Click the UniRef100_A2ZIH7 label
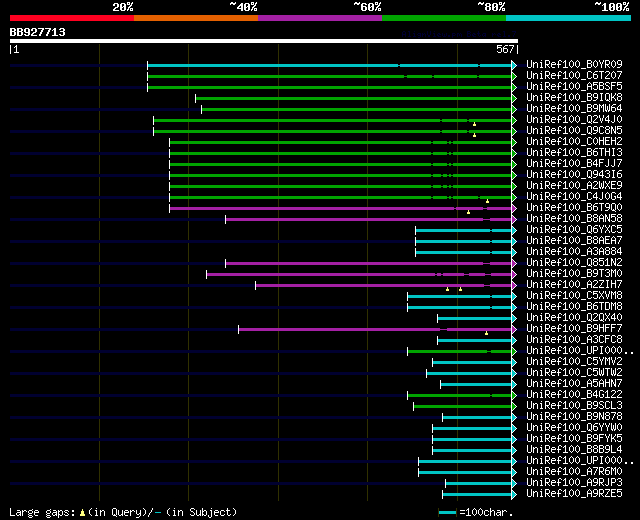The height and width of the screenshot is (520, 640). [x=574, y=285]
